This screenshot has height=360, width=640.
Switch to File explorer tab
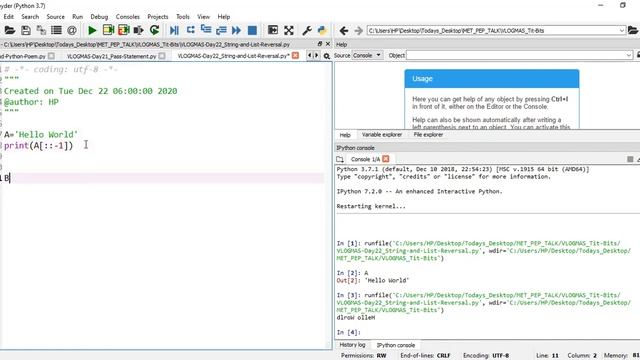pyautogui.click(x=428, y=135)
